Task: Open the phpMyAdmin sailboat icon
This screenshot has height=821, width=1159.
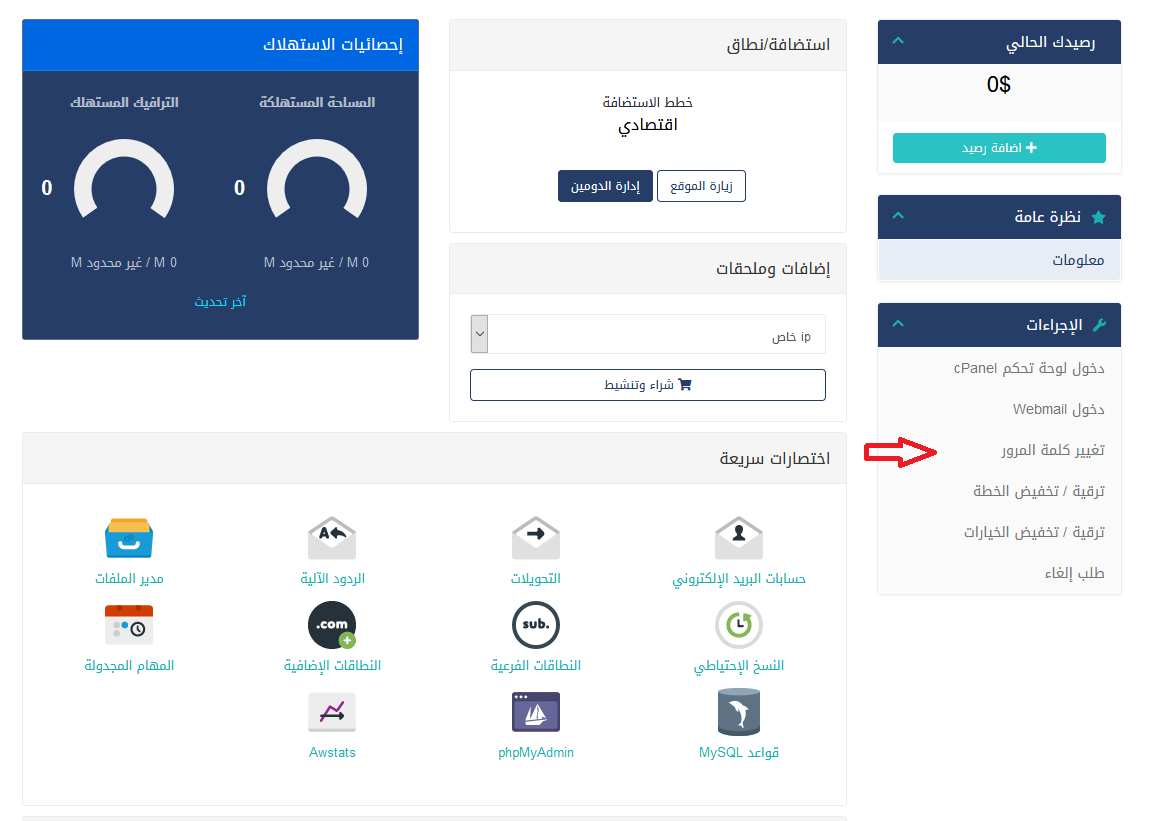Action: (536, 712)
